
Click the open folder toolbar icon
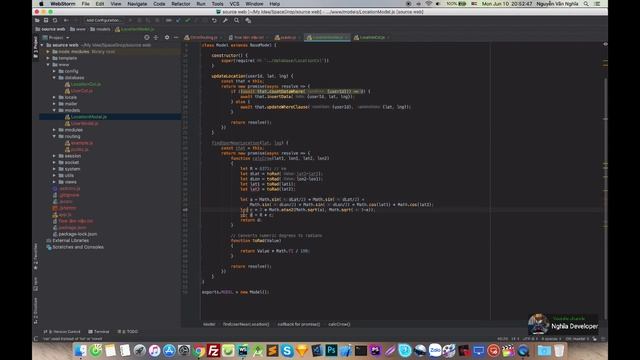pyautogui.click(x=37, y=20)
